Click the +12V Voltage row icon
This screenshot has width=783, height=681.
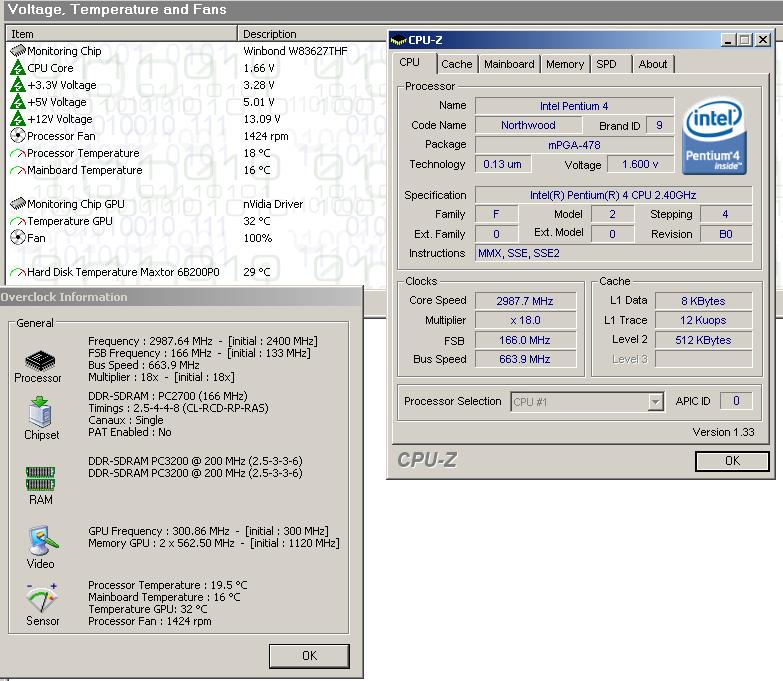click(x=18, y=118)
